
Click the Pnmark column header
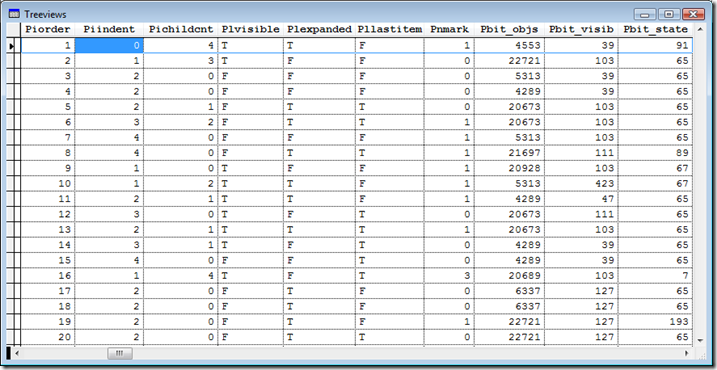pyautogui.click(x=449, y=30)
